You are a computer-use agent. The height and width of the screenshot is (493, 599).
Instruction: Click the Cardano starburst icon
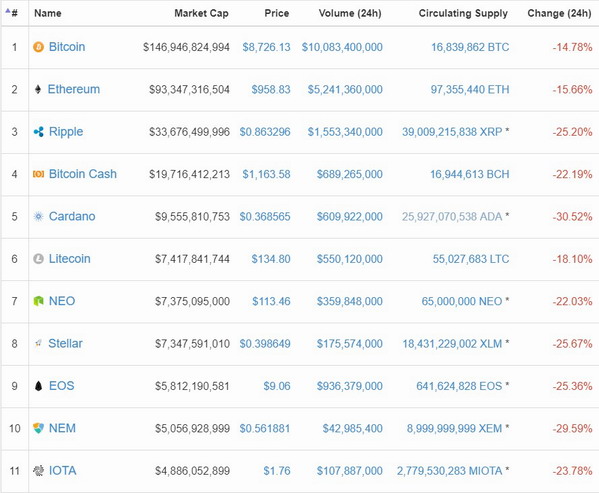38,217
